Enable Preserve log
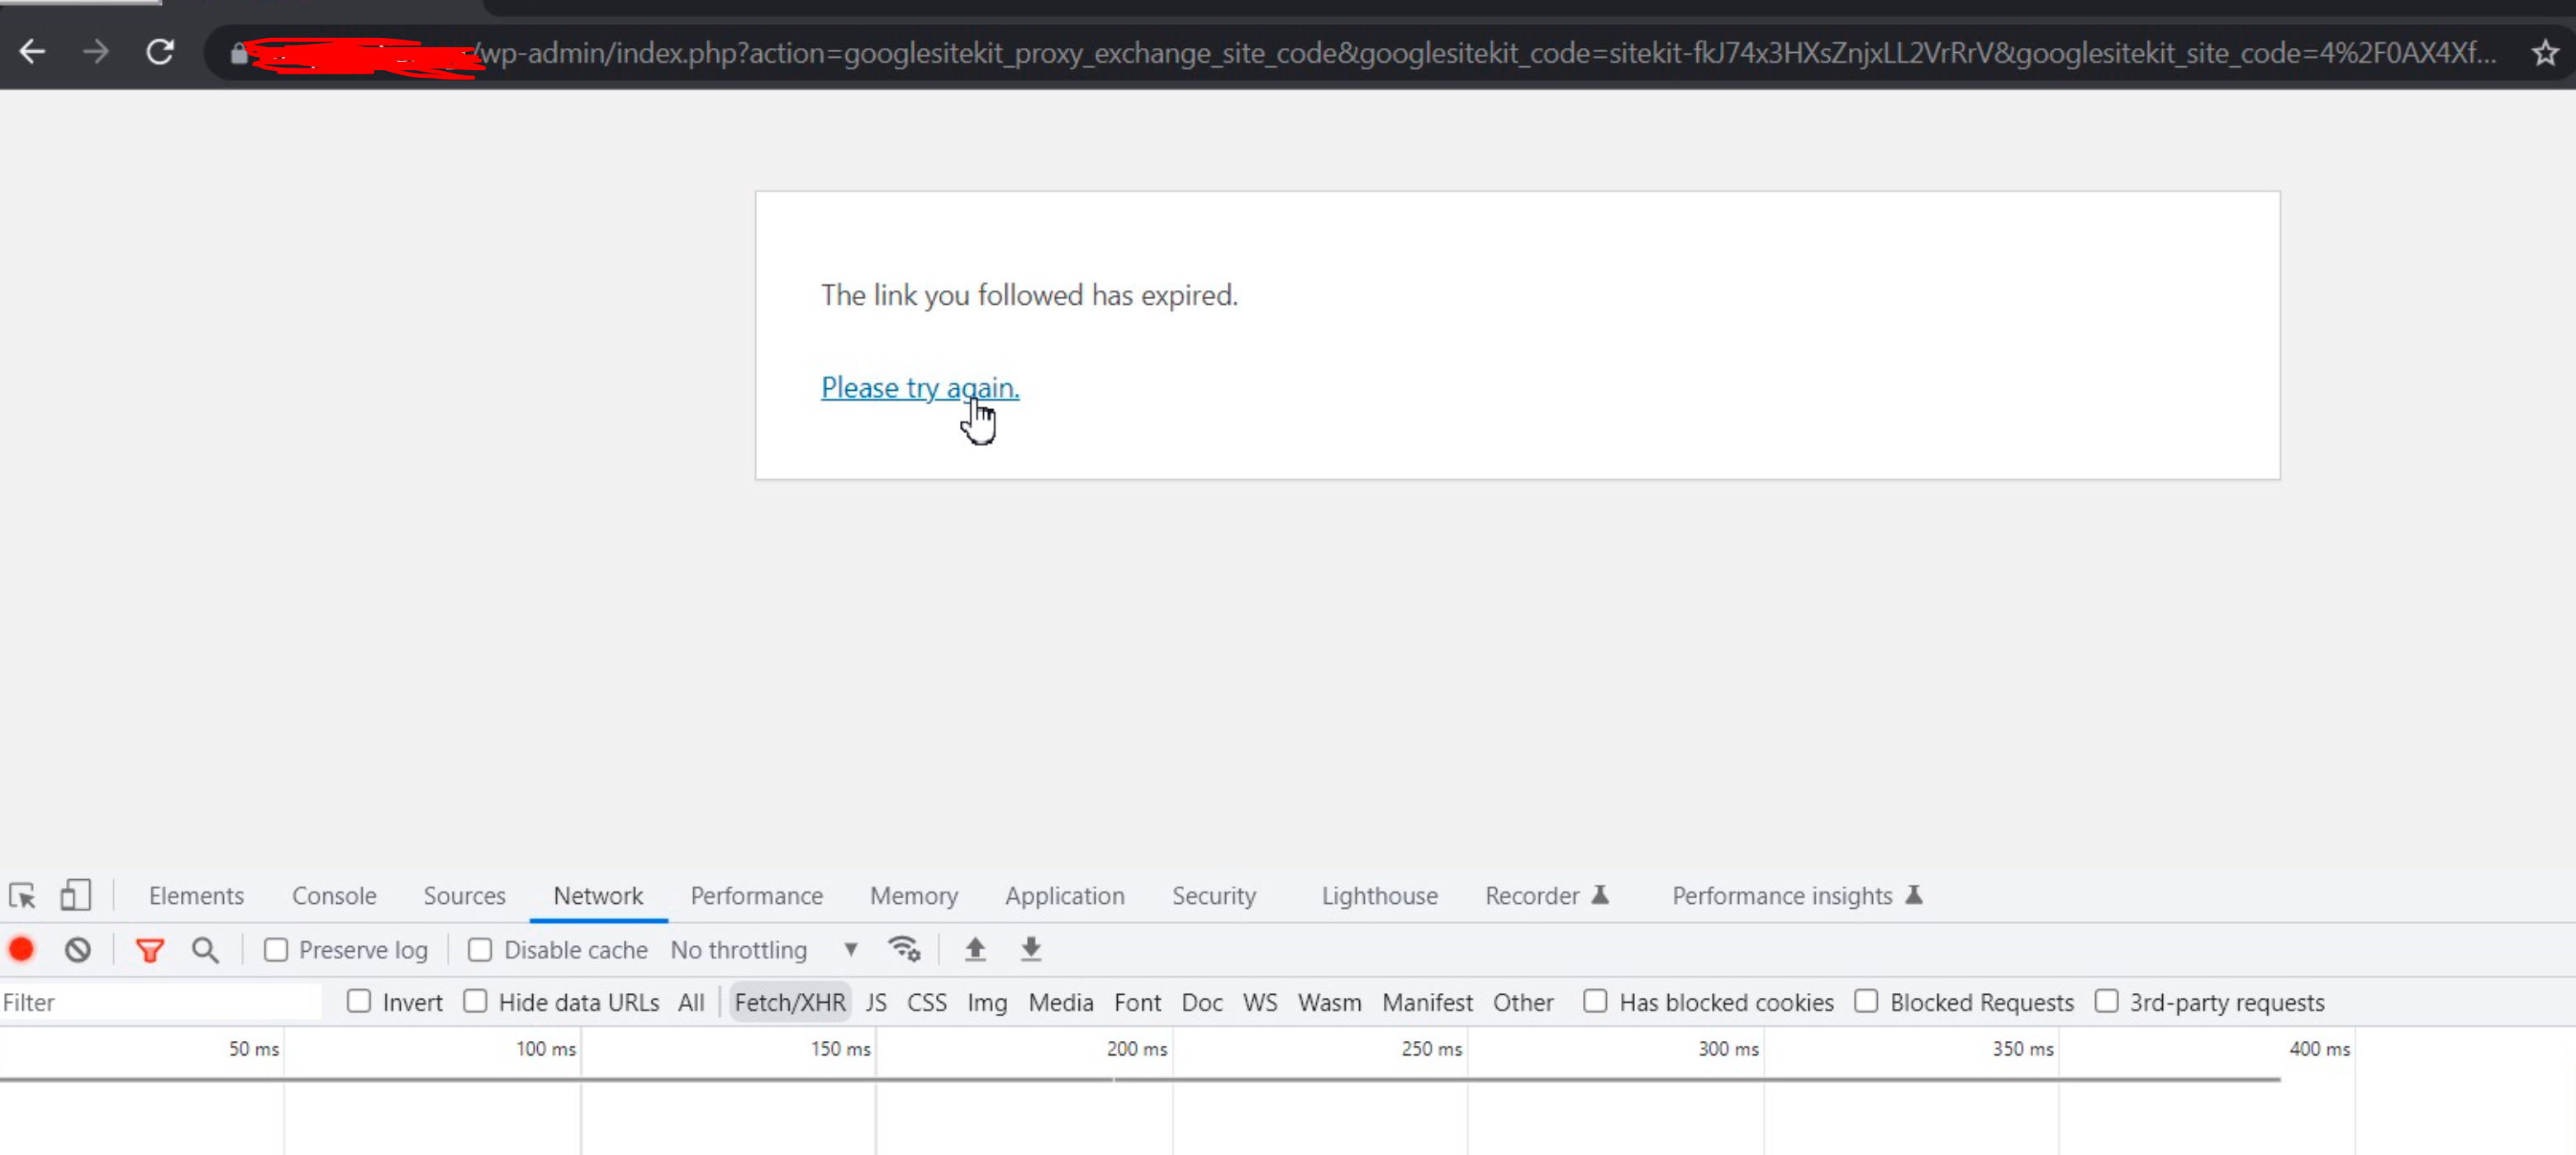 276,949
